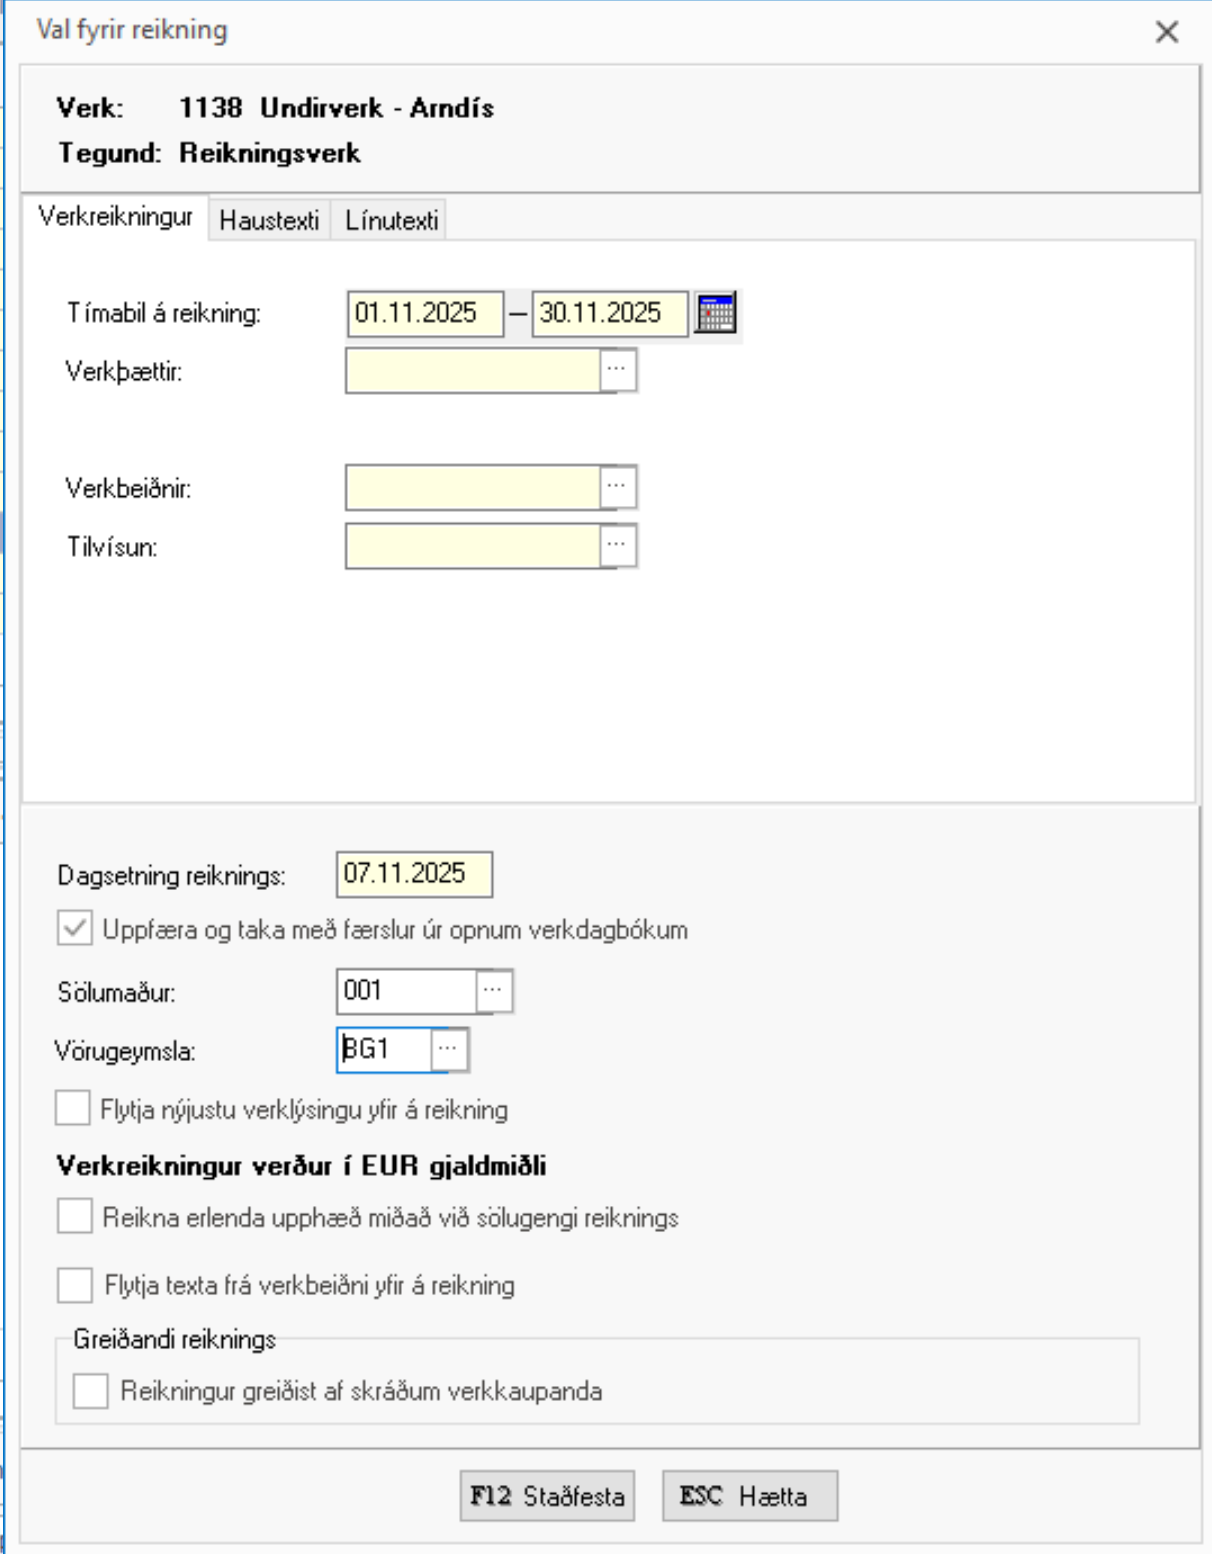
Task: Enable Flytja texta frá verkbeiðni checkbox
Action: pos(75,1285)
